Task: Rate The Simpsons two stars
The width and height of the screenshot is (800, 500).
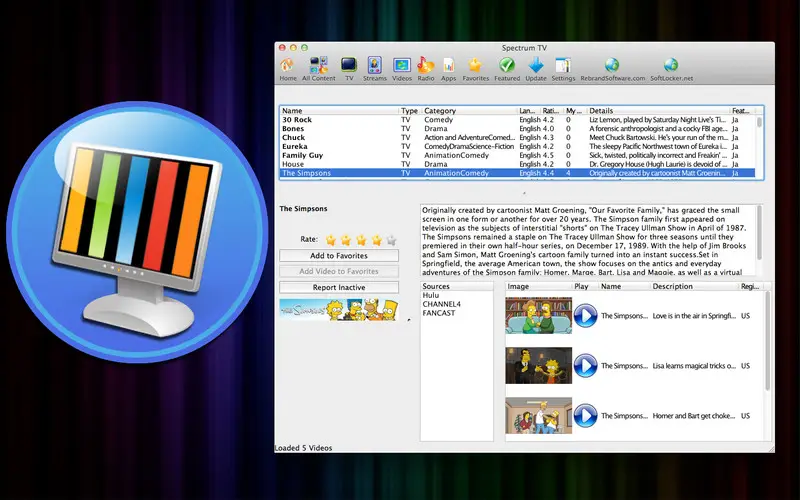Action: pyautogui.click(x=346, y=240)
